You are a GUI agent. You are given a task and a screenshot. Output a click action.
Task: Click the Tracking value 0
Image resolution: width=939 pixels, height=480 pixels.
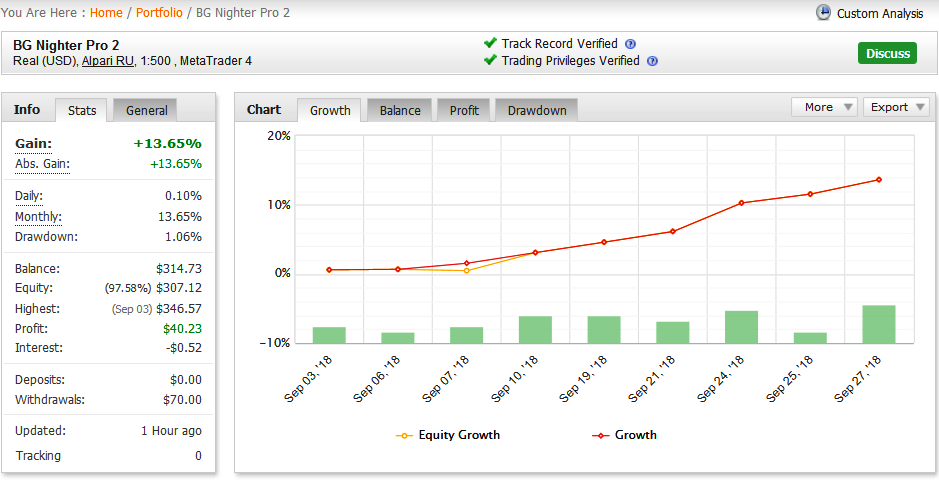(x=198, y=456)
